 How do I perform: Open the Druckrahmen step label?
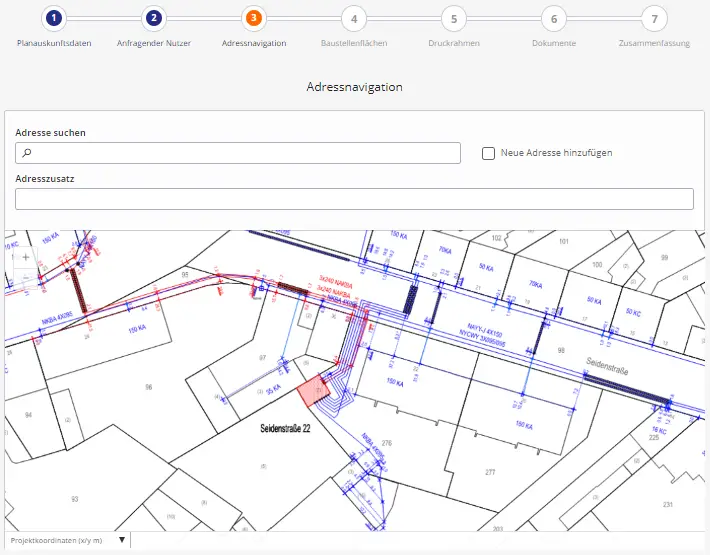[454, 43]
